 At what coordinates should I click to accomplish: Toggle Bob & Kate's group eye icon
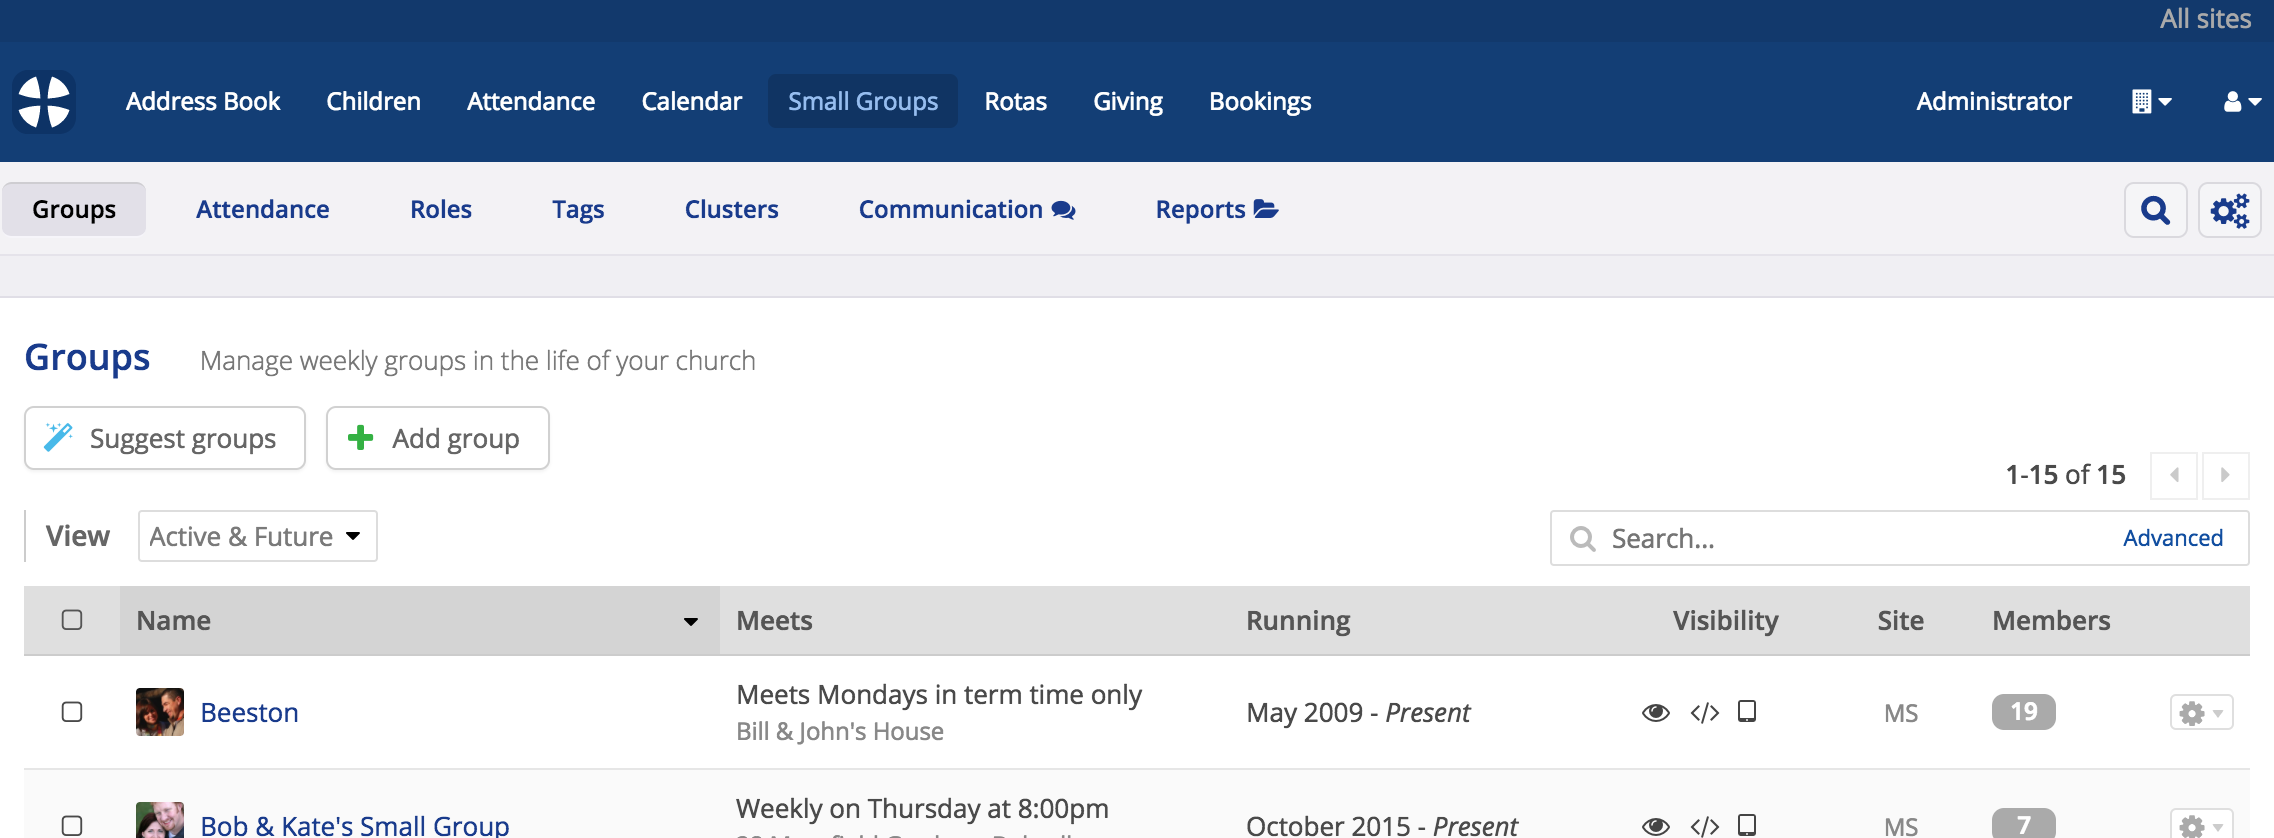(x=1656, y=825)
